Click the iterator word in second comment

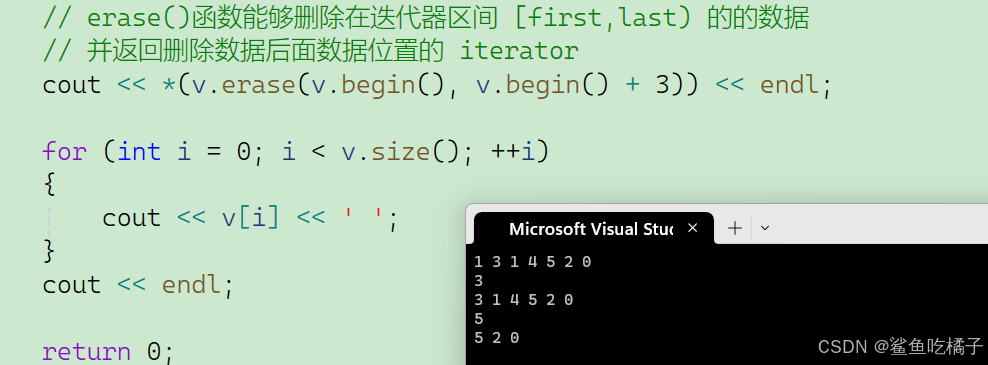pos(519,52)
